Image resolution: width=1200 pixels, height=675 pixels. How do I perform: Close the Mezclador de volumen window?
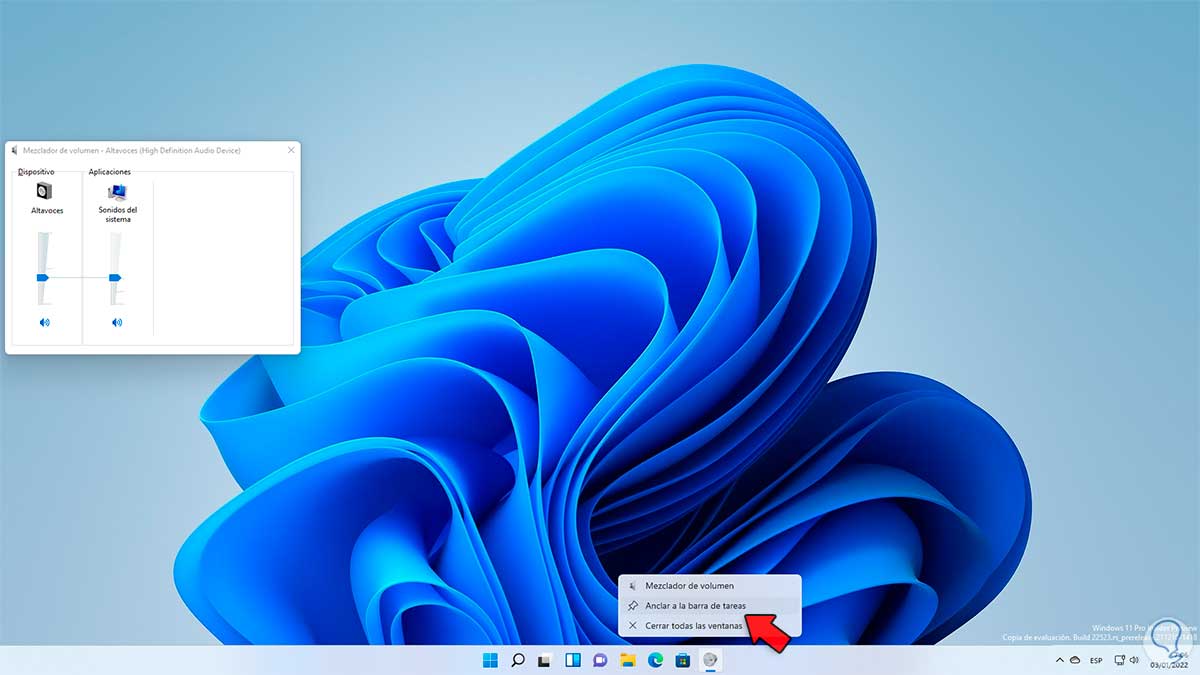coord(291,150)
